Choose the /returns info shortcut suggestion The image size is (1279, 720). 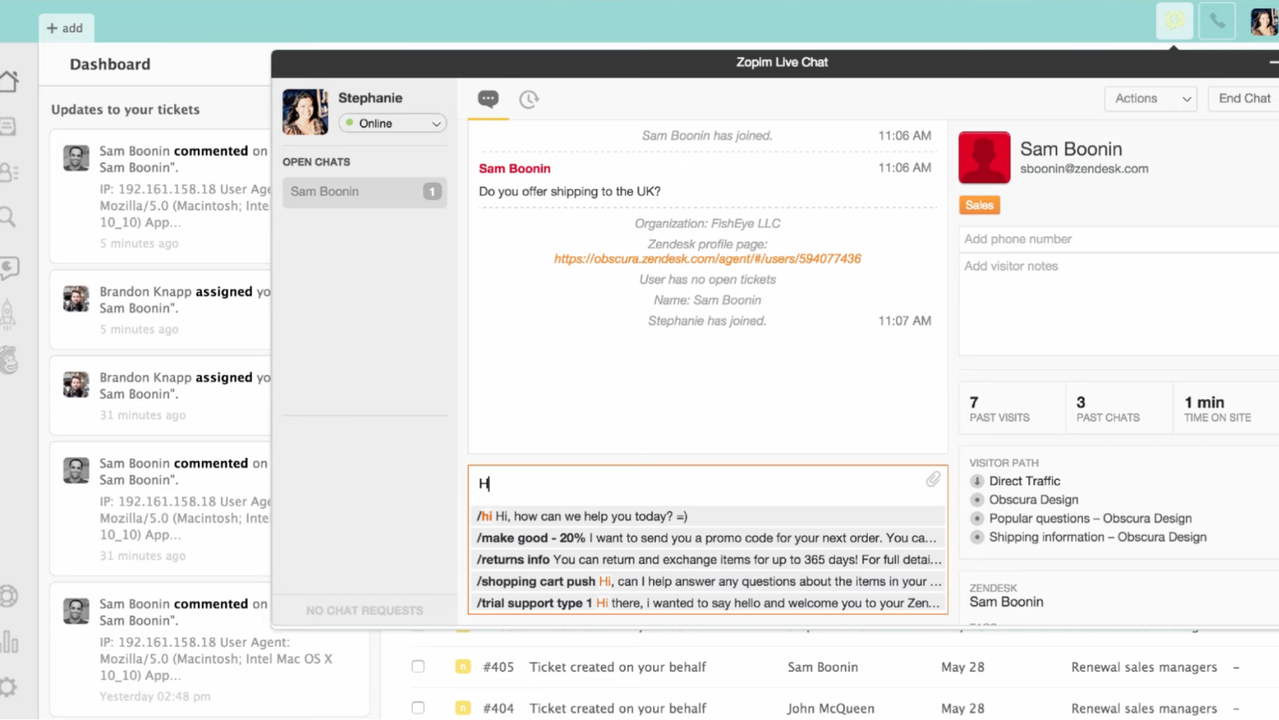[x=706, y=560]
